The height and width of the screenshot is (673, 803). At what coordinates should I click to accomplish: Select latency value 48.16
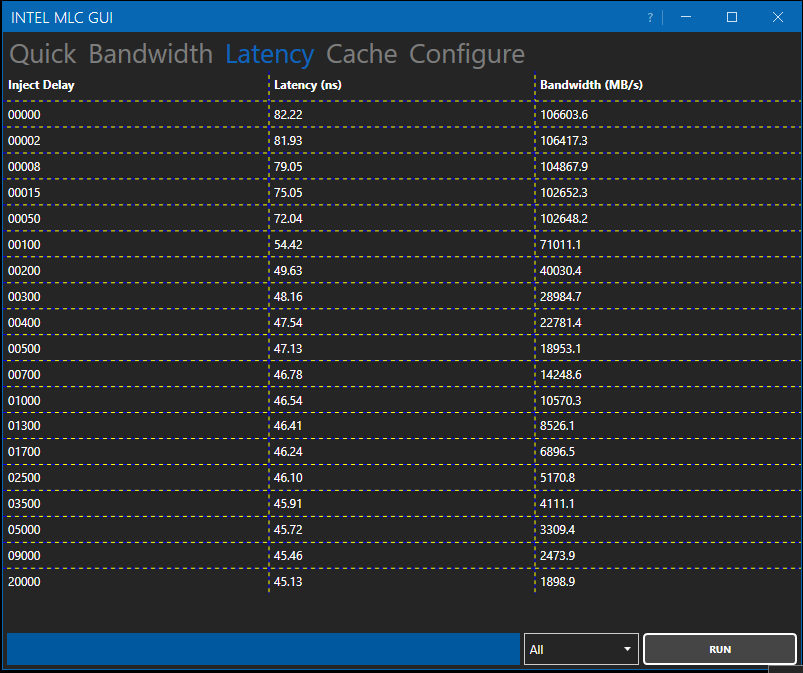288,297
